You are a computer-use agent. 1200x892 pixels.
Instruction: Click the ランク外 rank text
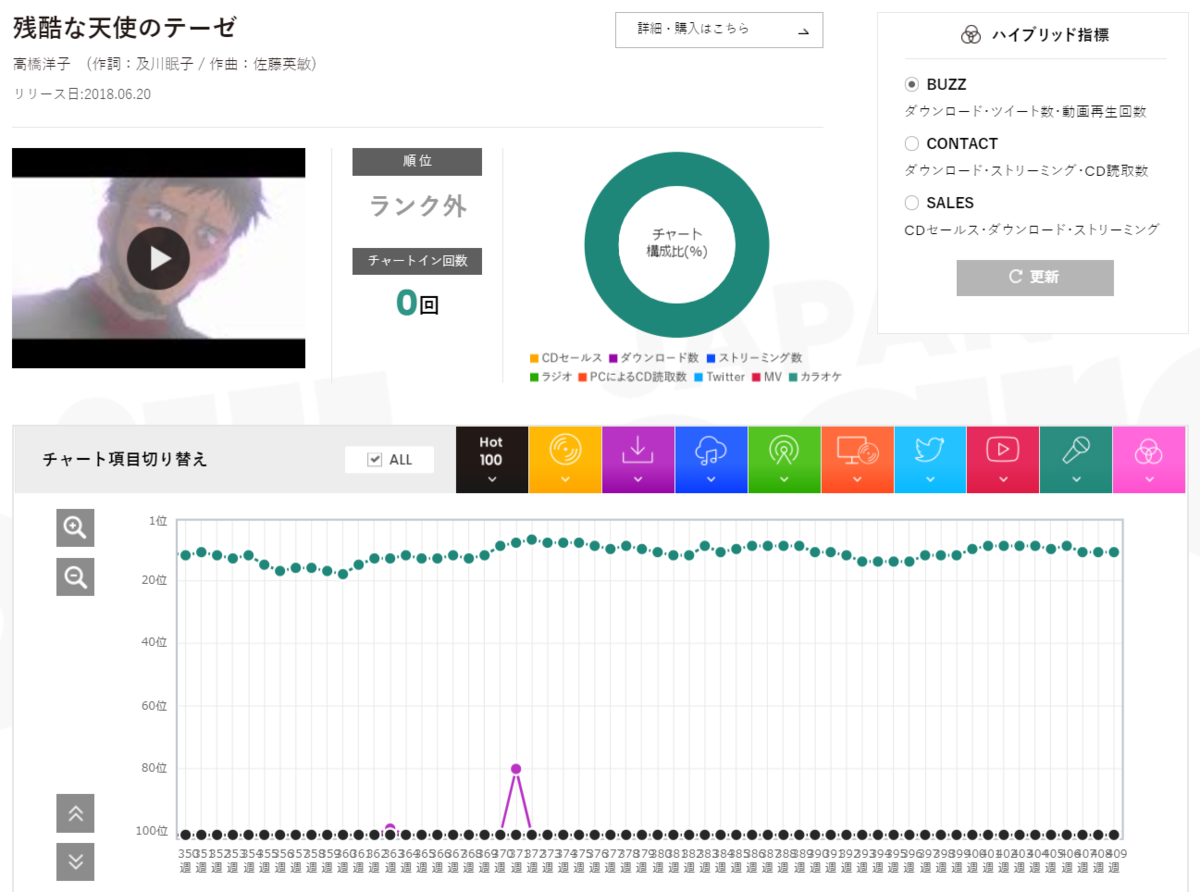click(417, 206)
